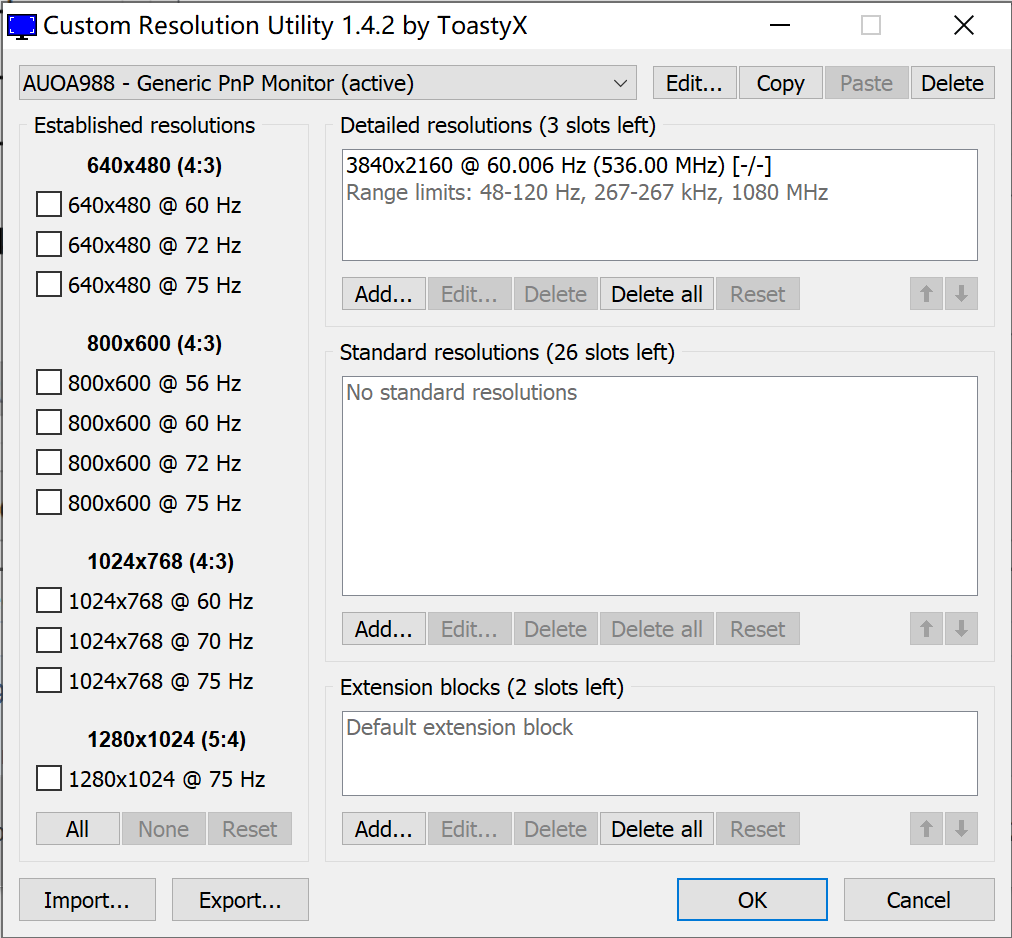Click Edit... under Standard resolutions

470,629
